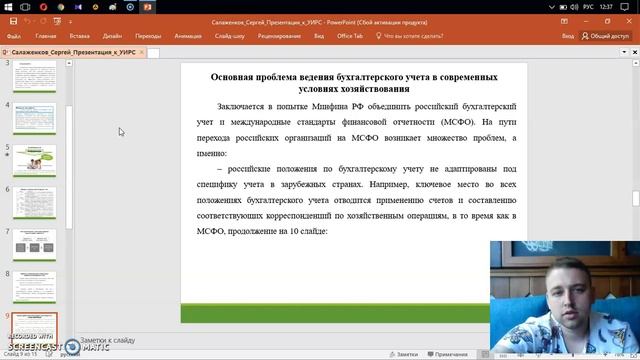Click the 'Заметки к слайду' notes field

[108, 340]
